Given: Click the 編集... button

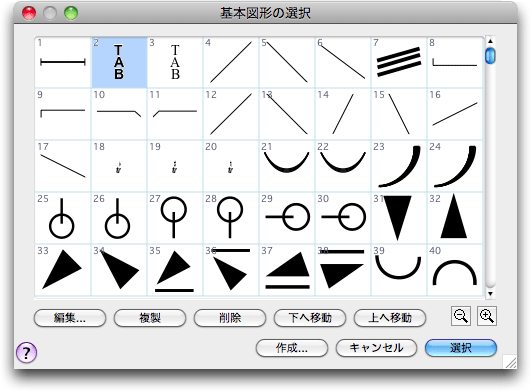Looking at the screenshot, I should tap(70, 318).
